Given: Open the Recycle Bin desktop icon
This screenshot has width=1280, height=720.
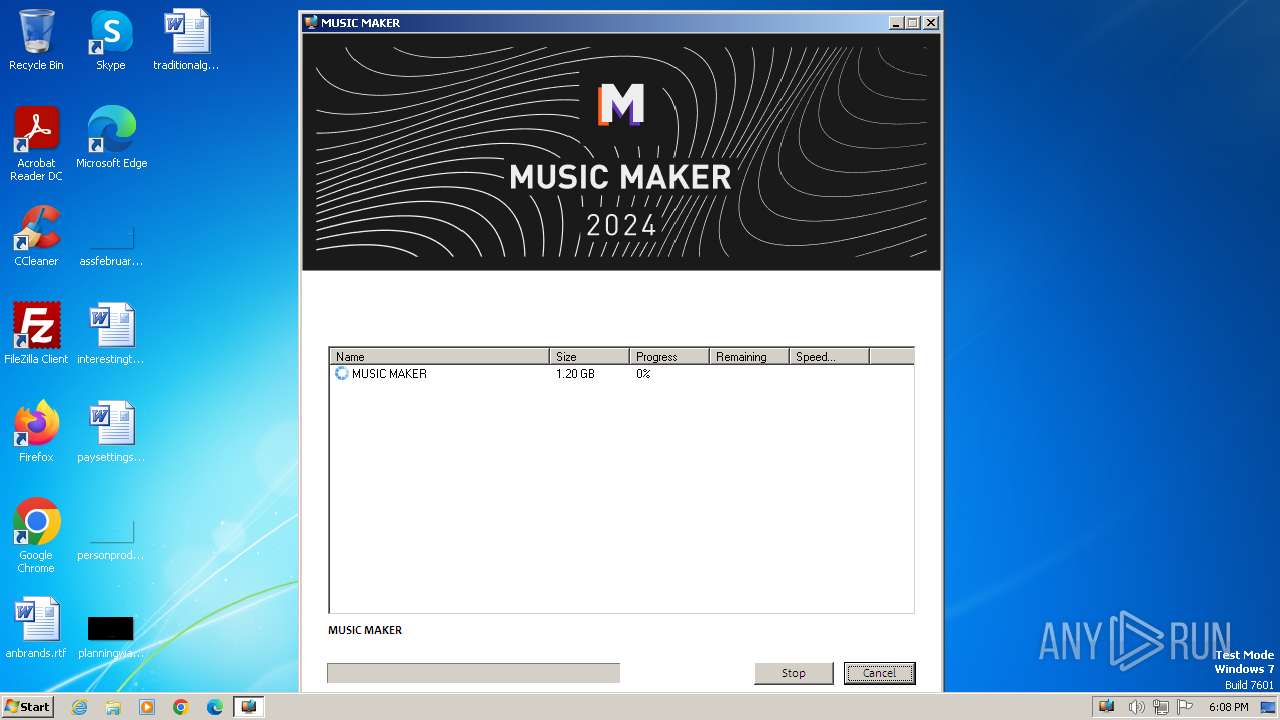Looking at the screenshot, I should coord(36,40).
